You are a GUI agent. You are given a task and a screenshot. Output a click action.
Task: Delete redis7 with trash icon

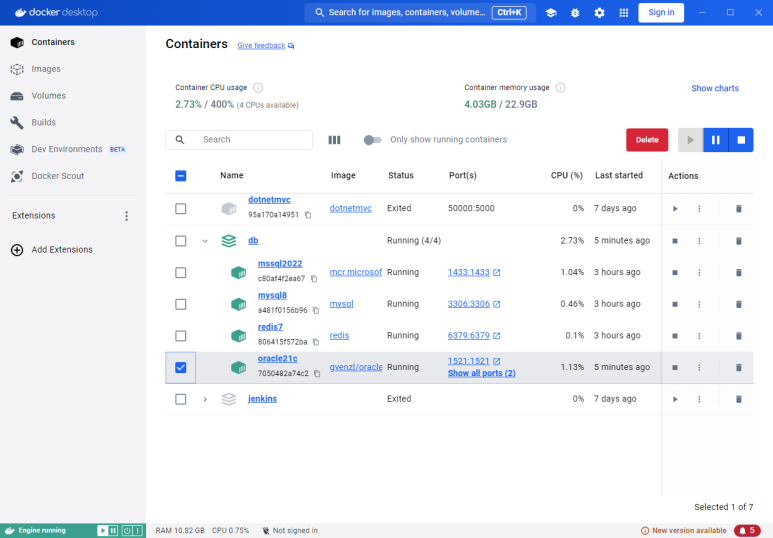coord(738,336)
